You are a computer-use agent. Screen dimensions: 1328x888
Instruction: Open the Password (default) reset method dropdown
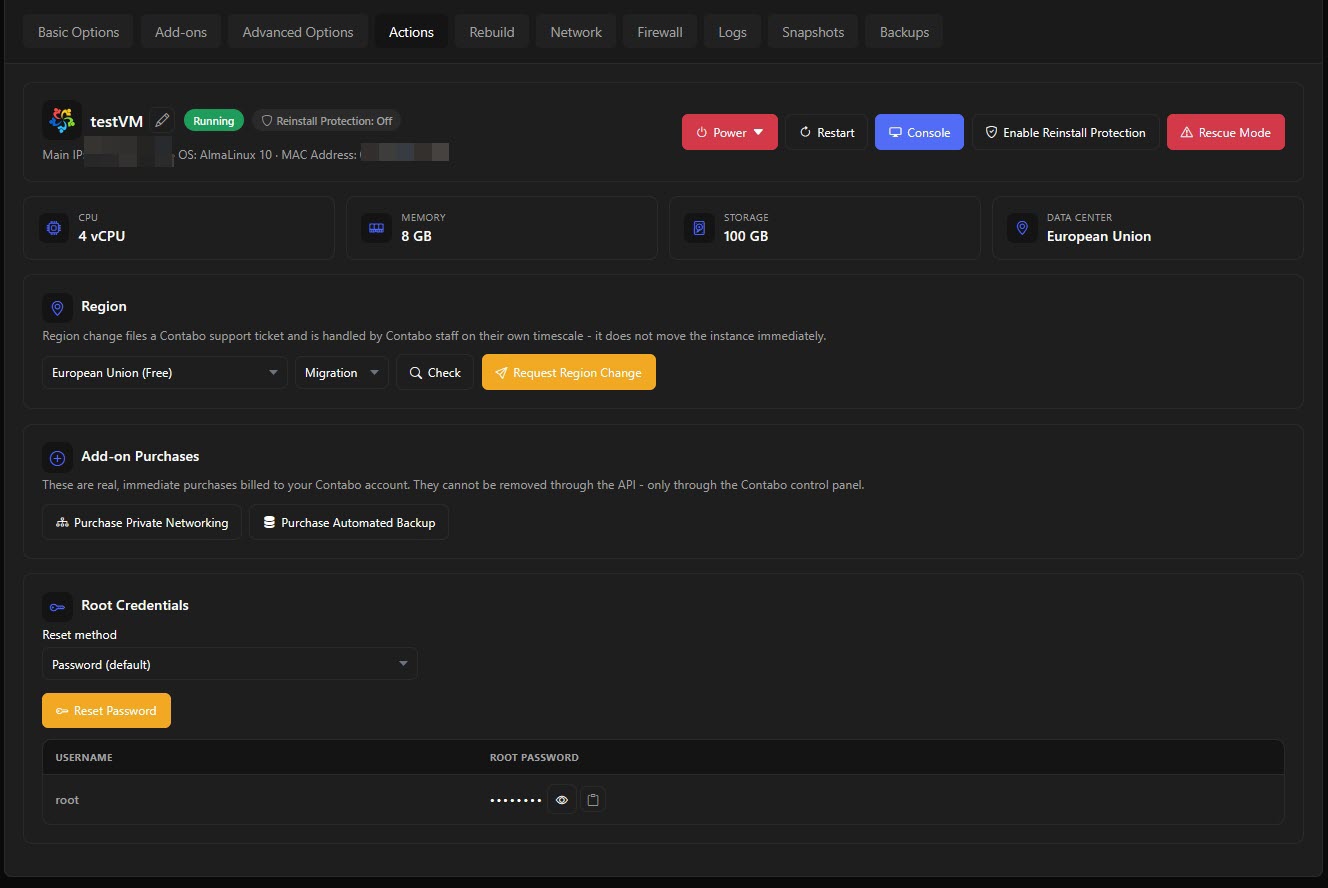point(230,664)
